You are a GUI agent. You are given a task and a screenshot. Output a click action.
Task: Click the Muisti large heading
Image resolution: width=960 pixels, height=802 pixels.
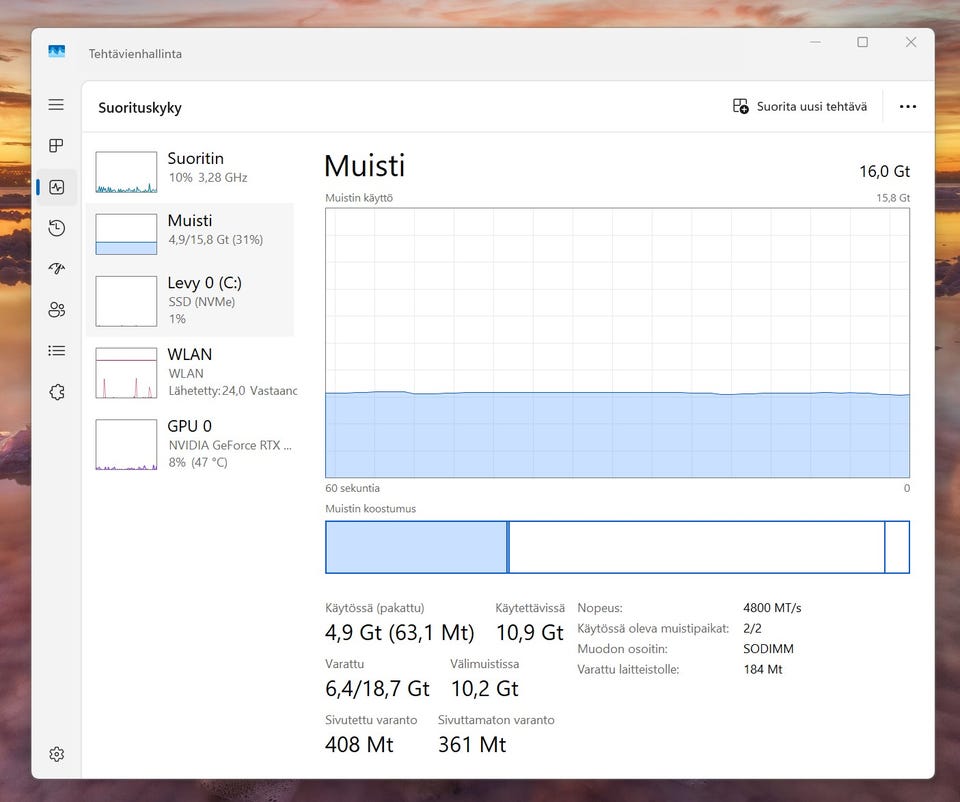(x=364, y=165)
